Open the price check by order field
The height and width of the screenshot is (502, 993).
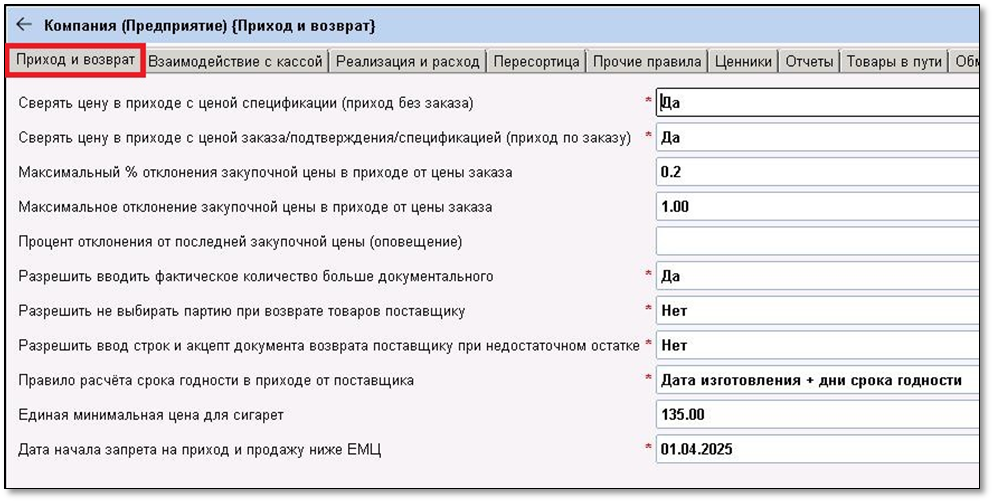click(x=816, y=138)
